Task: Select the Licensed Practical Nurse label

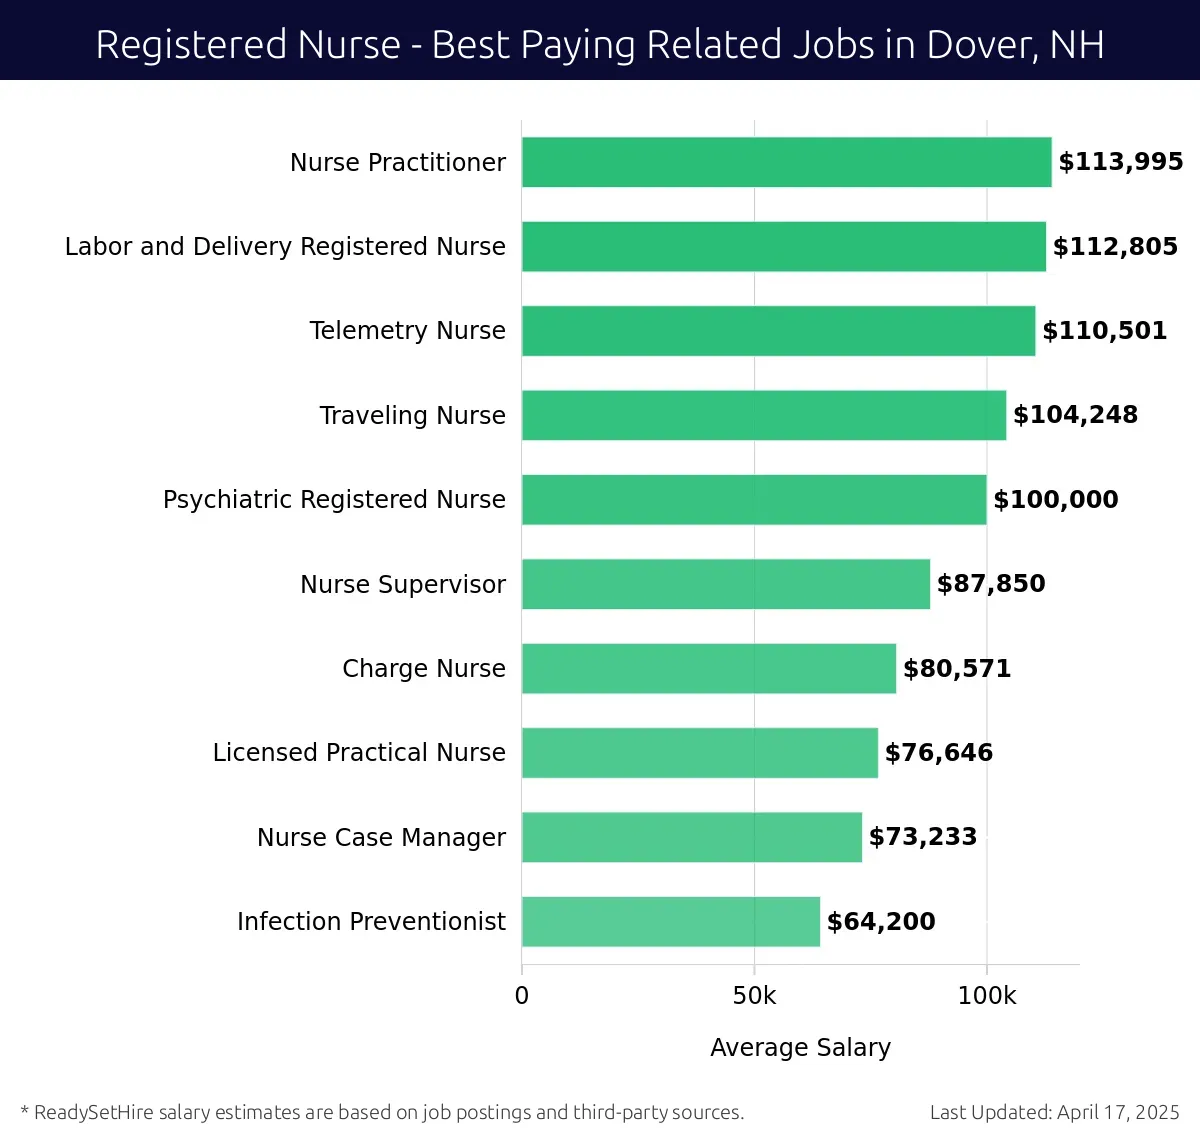Action: point(360,752)
